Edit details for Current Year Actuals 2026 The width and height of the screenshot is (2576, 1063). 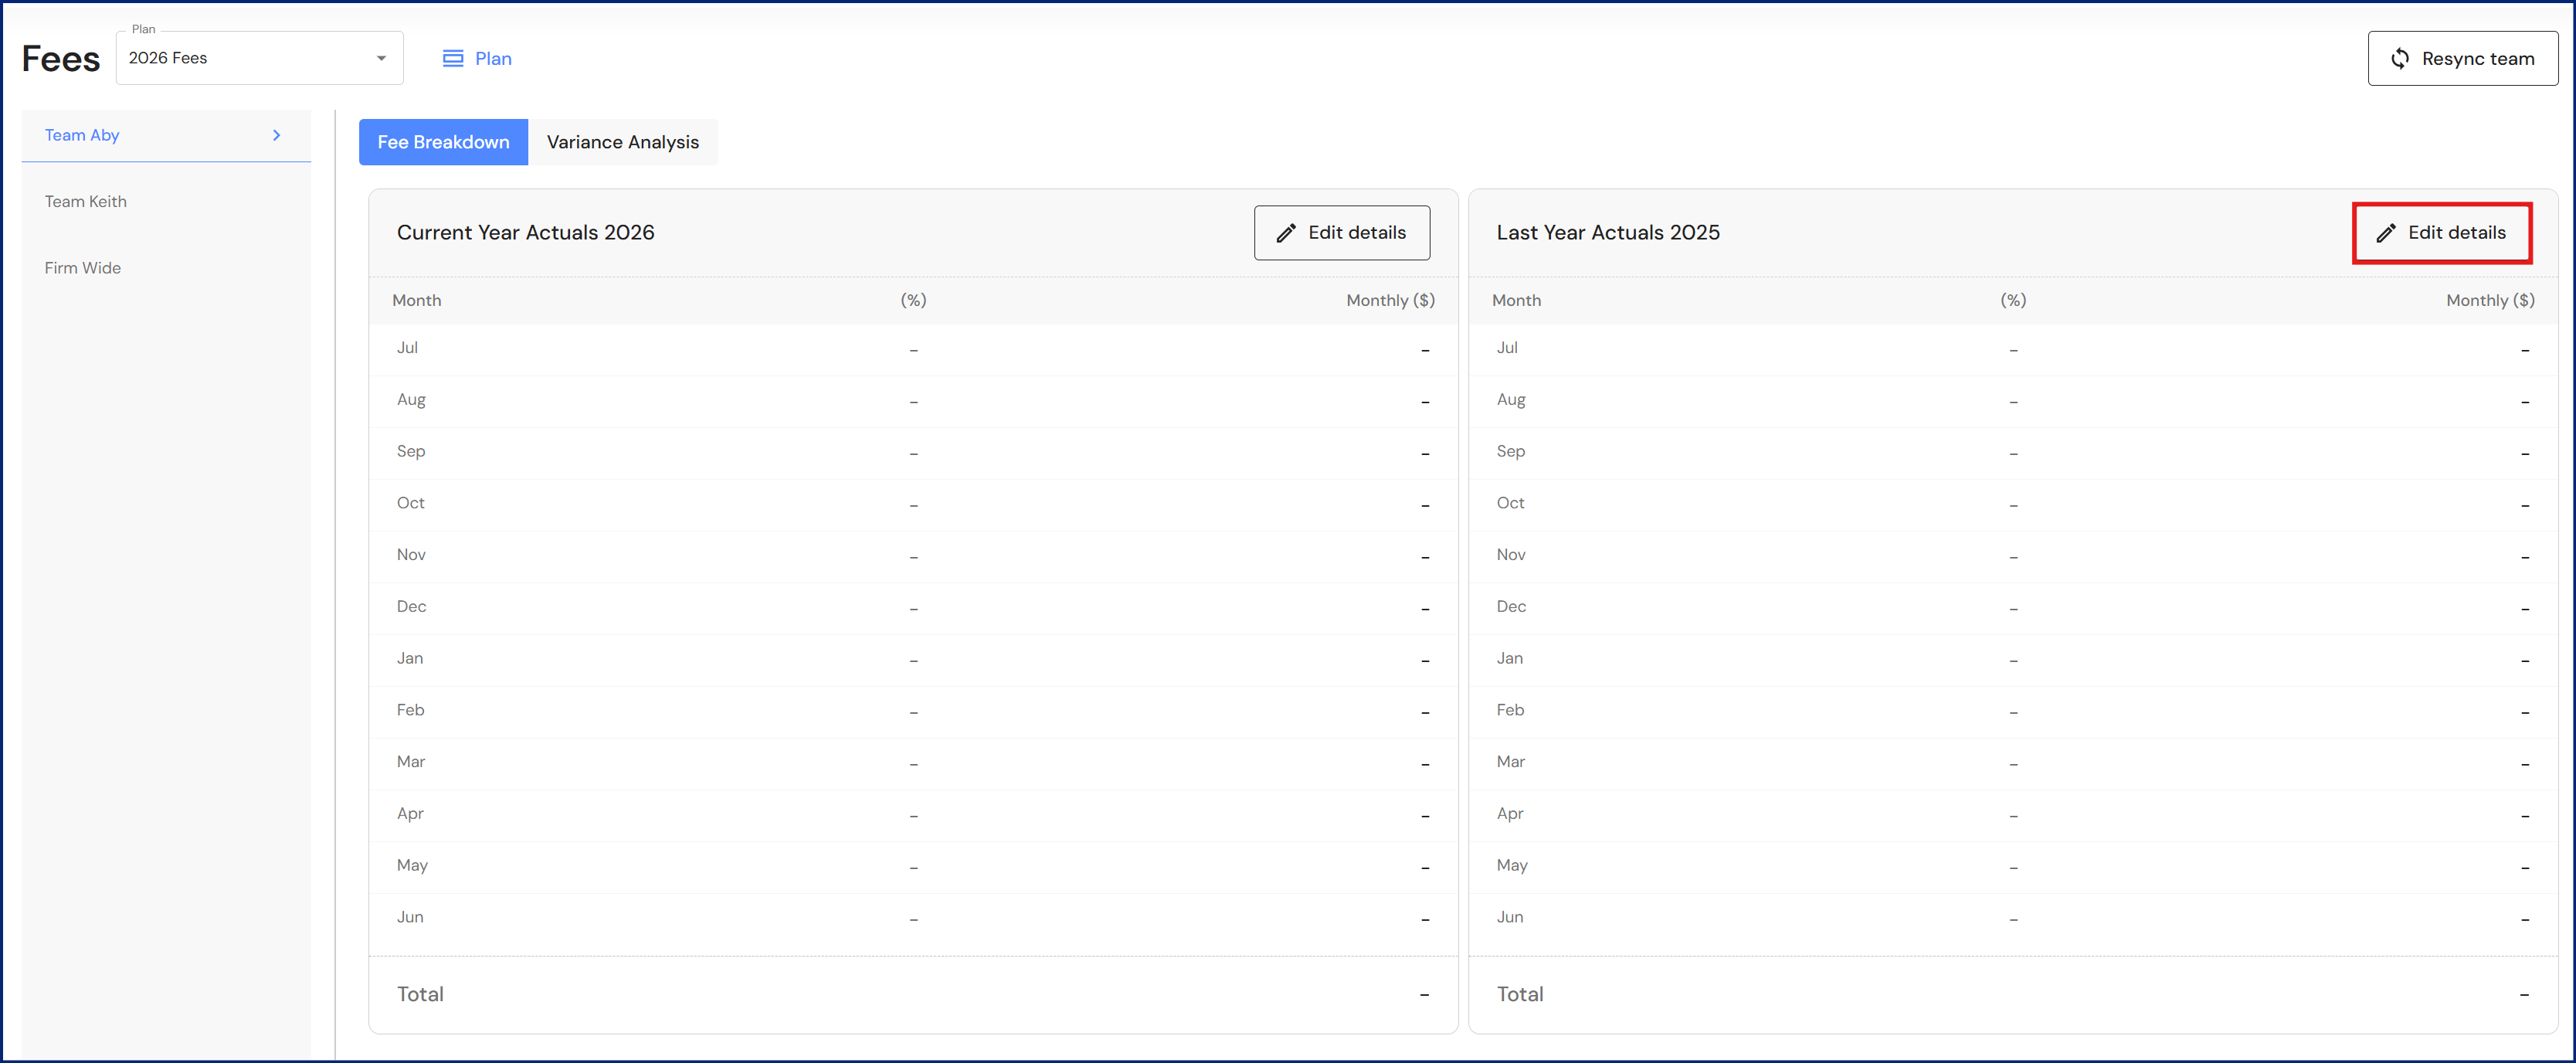pyautogui.click(x=1341, y=233)
